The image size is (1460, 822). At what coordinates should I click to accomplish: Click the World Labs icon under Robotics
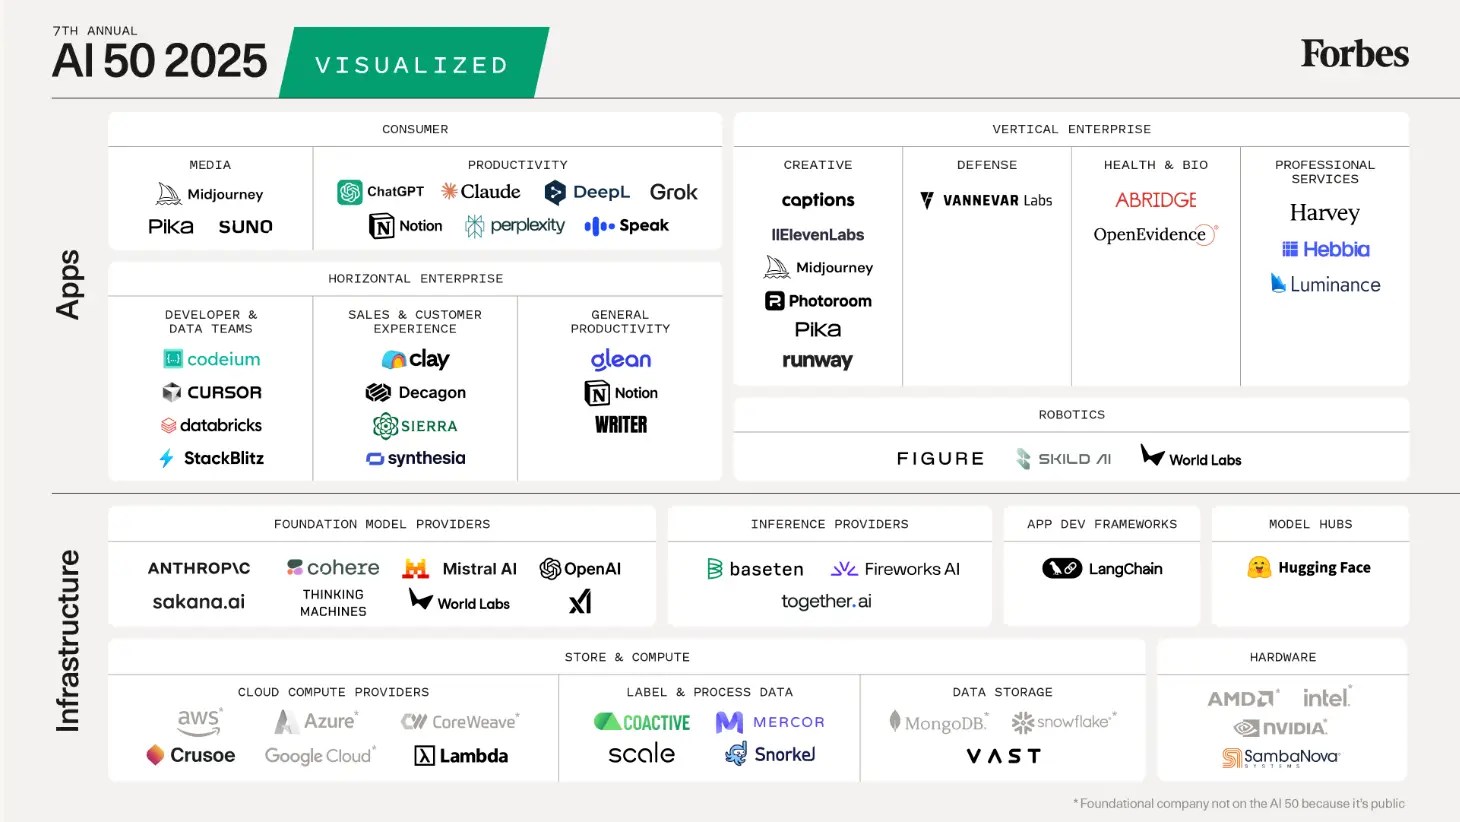1152,456
